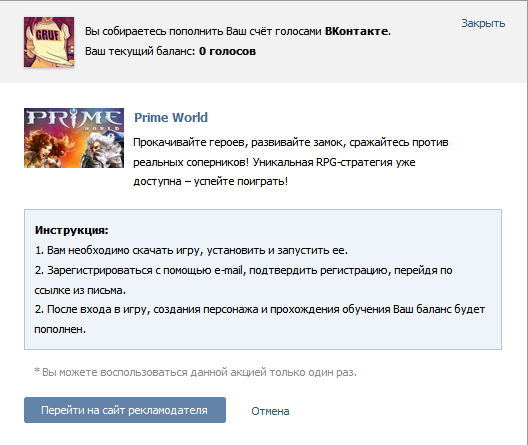This screenshot has height=445, width=528.
Task: Click Перейти на сайт рекламодателя button
Action: pyautogui.click(x=125, y=410)
